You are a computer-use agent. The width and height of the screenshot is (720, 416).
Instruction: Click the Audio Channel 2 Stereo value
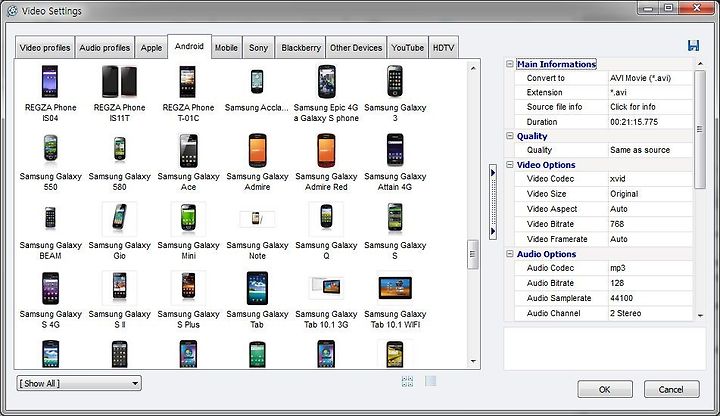[650, 313]
